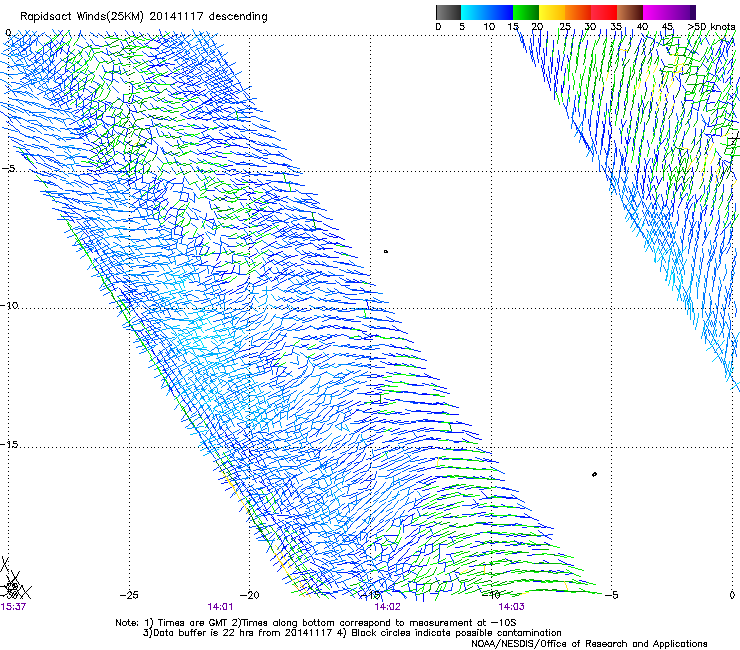Click the '-25' longitude axis label
The height and width of the screenshot is (650, 740).
[x=129, y=595]
